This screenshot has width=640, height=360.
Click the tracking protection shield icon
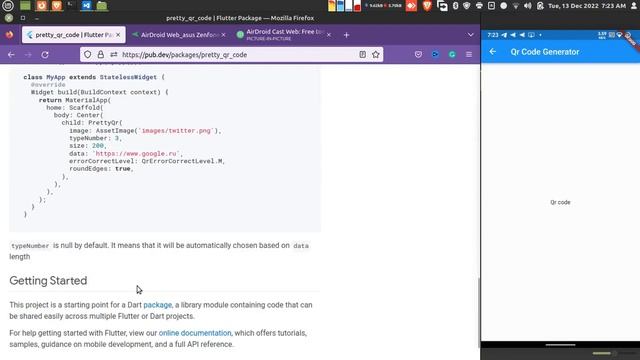[88, 54]
